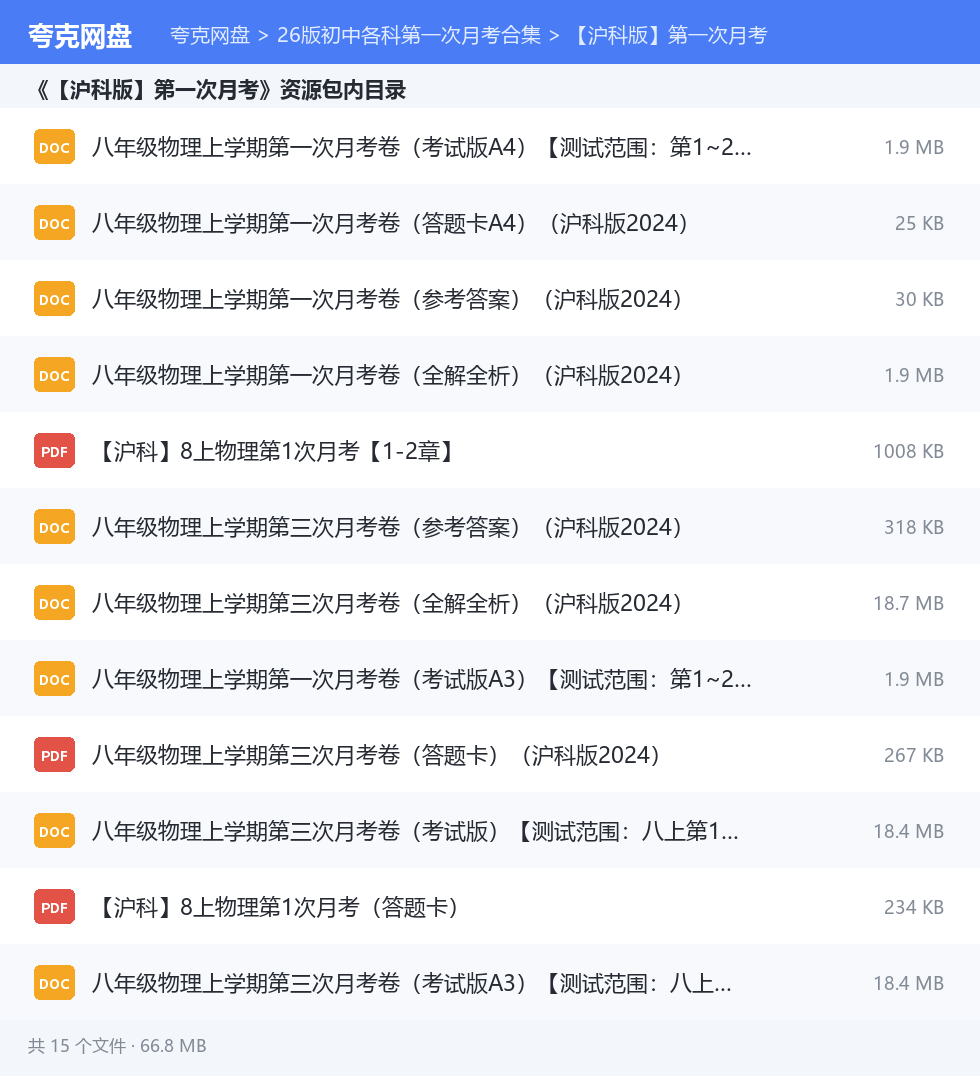Viewport: 980px width, 1076px height.
Task: Click DOC icon for 第一次月考卷（参考答案）
Action: (54, 299)
